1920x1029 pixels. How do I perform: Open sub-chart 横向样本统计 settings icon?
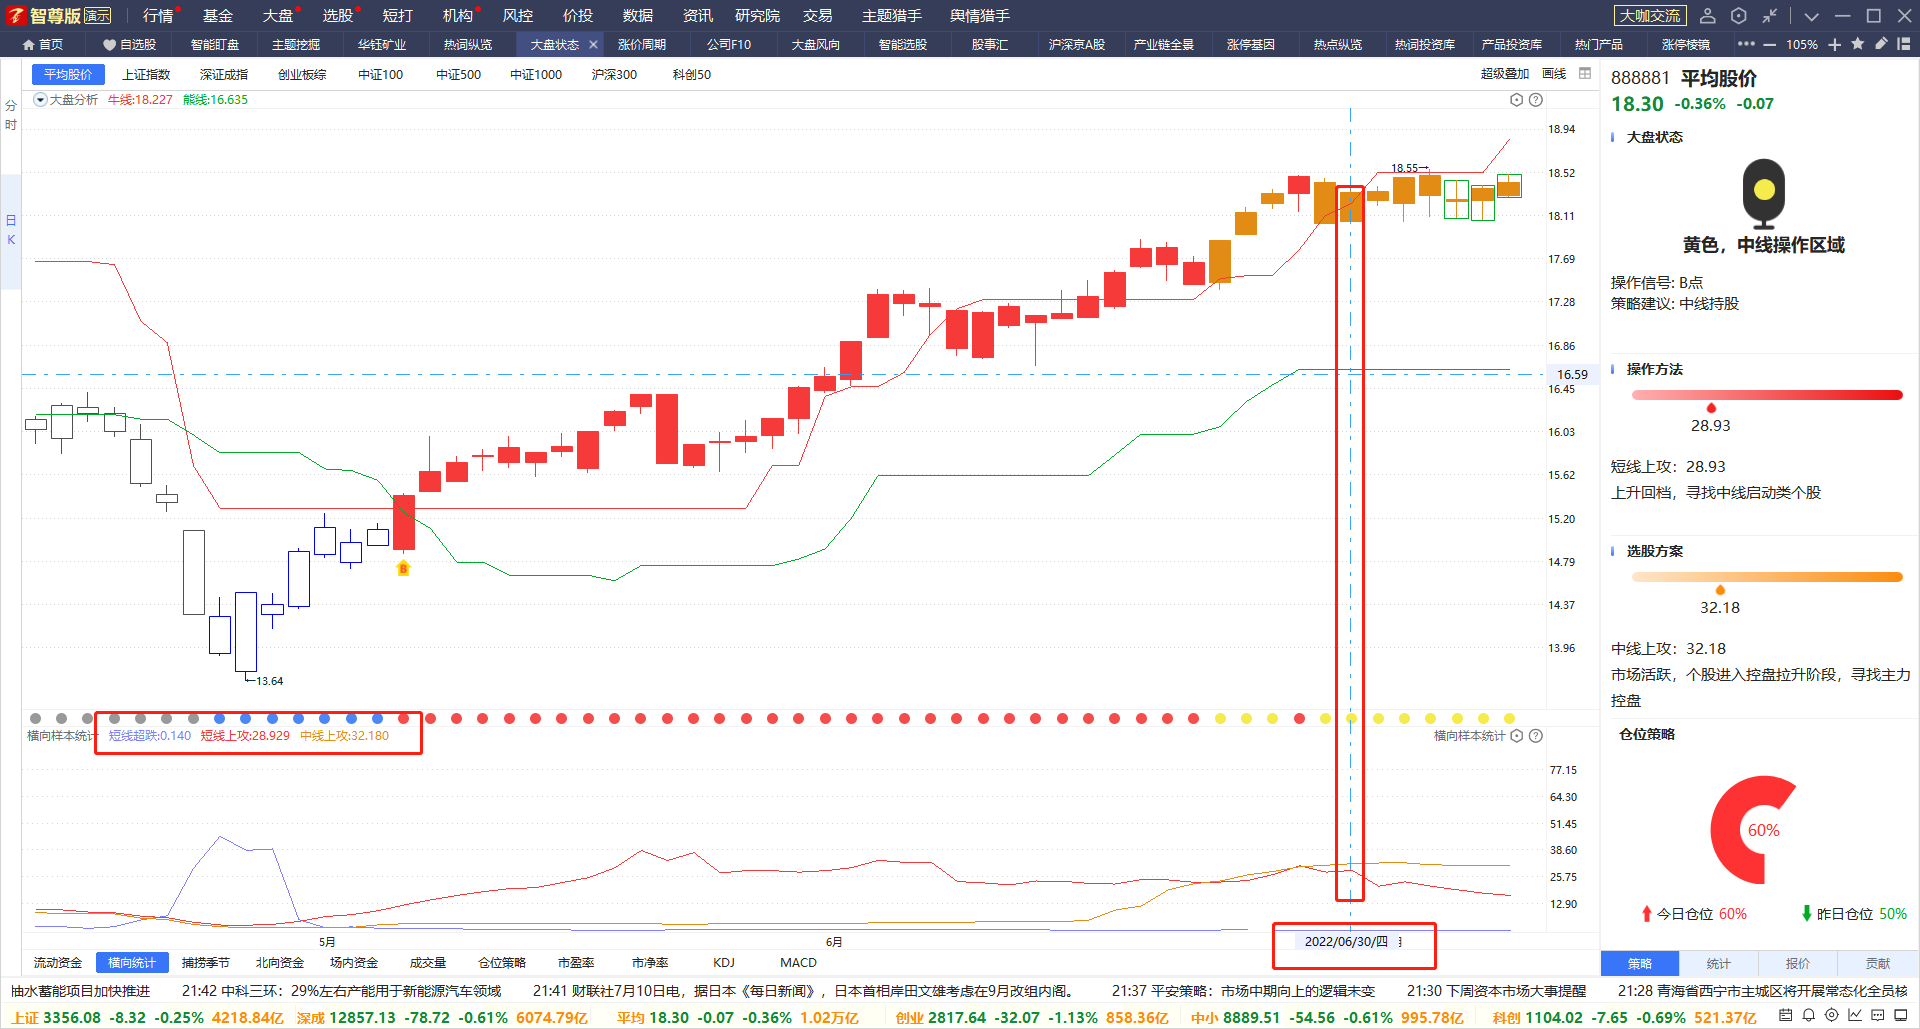coord(1516,736)
